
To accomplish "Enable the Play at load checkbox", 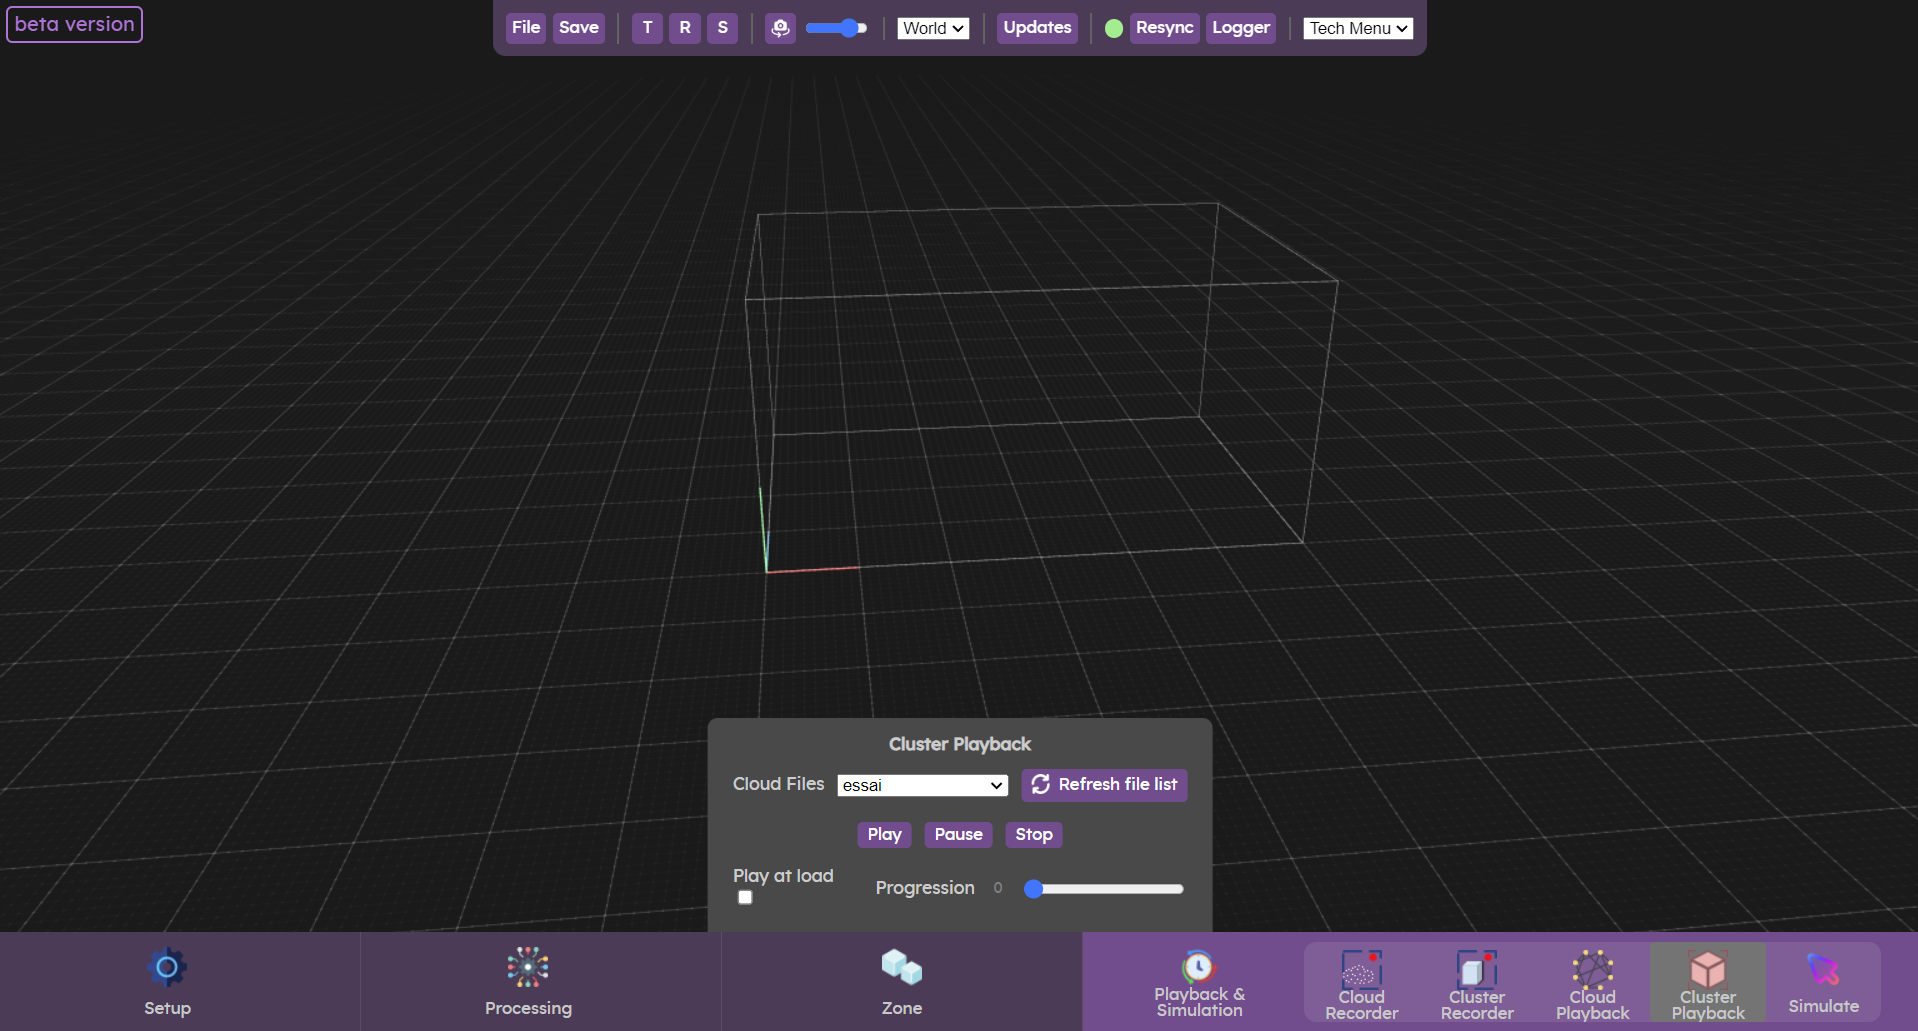I will (x=744, y=897).
